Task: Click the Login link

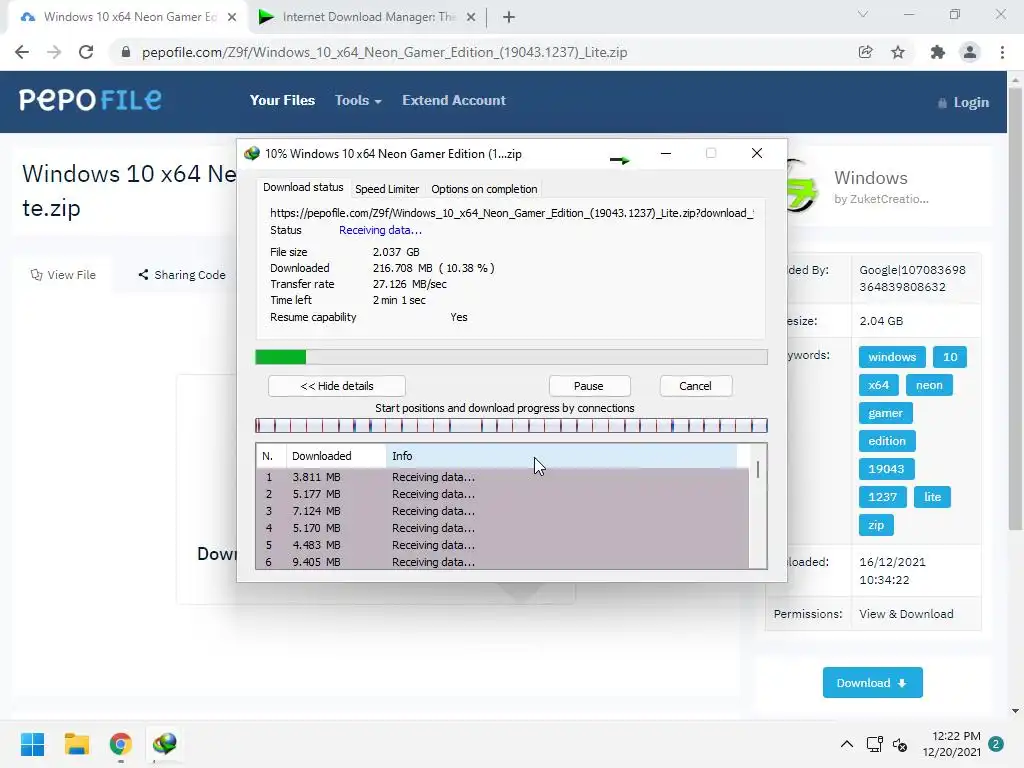Action: pyautogui.click(x=964, y=103)
